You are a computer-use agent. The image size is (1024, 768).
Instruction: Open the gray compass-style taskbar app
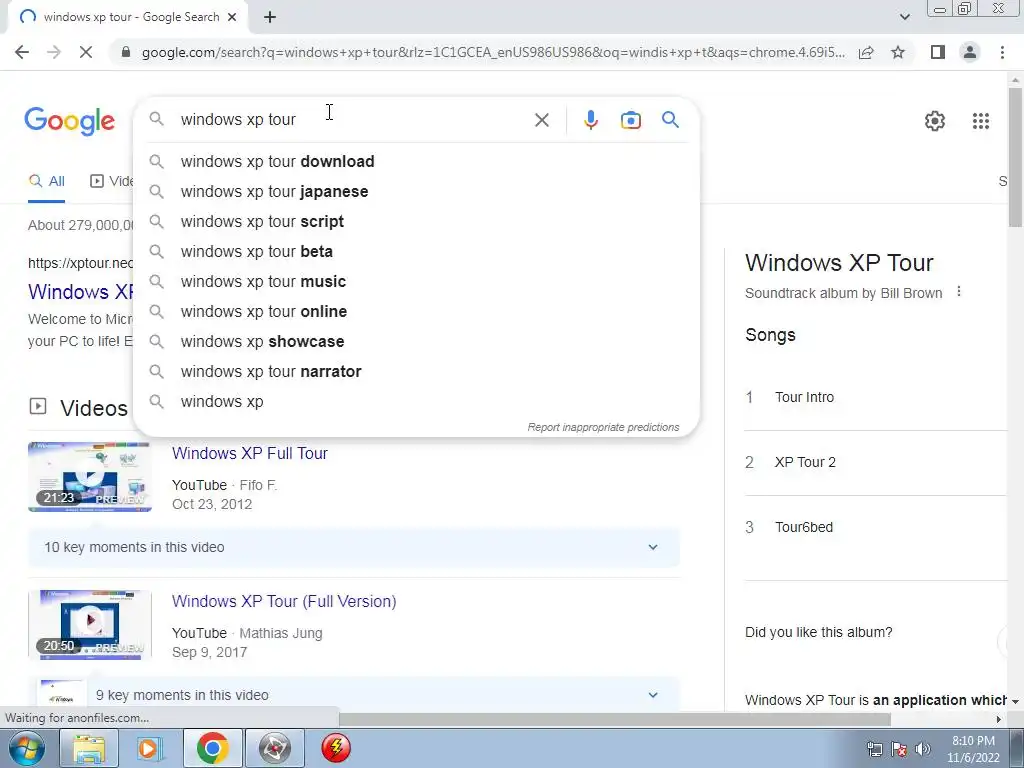(x=274, y=748)
